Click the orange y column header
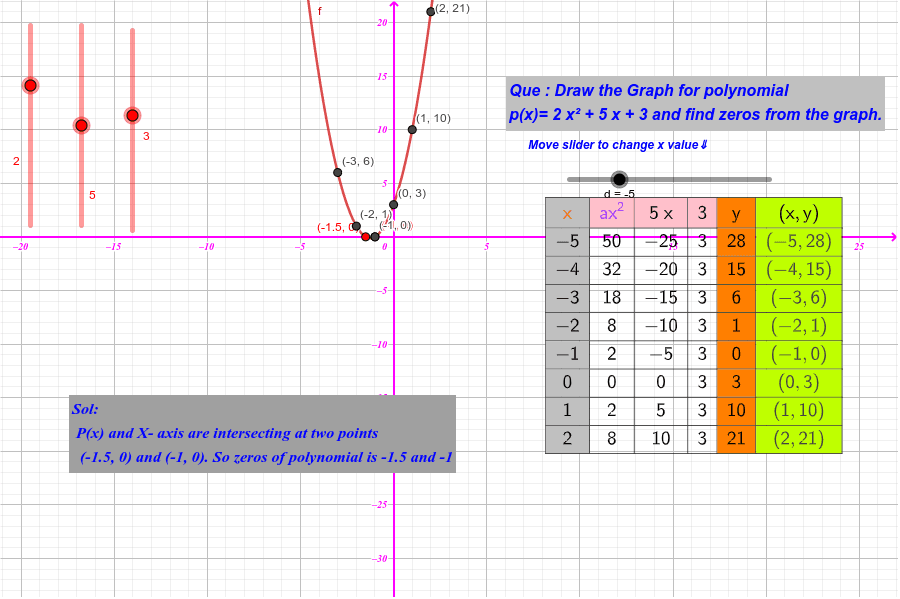Viewport: 900px width, 599px height. coord(735,213)
